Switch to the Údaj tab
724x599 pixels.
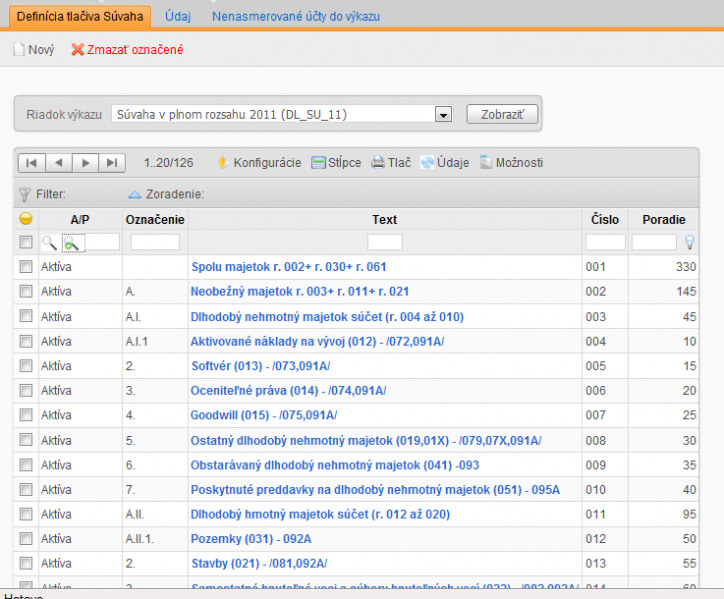tap(178, 17)
